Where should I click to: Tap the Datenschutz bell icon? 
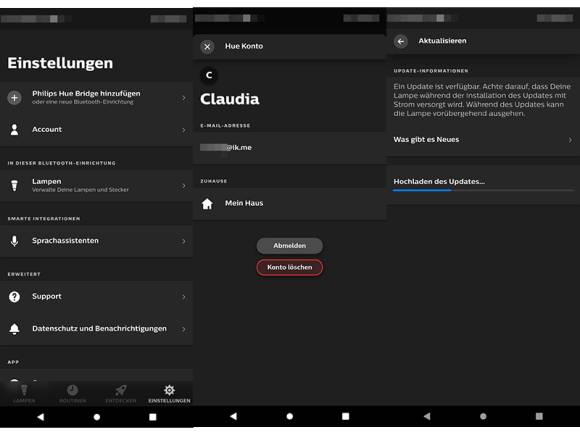point(14,328)
